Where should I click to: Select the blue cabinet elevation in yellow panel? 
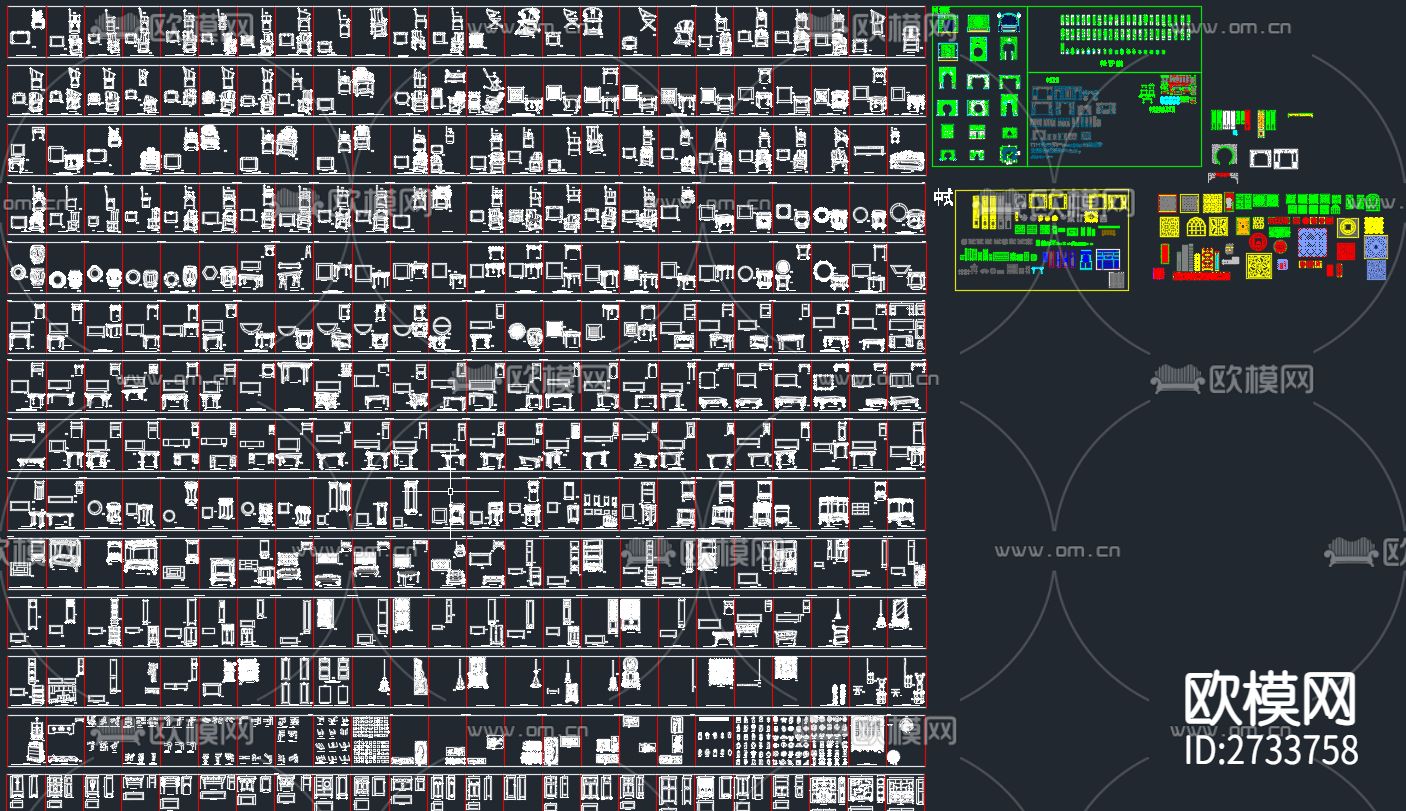point(1108,260)
